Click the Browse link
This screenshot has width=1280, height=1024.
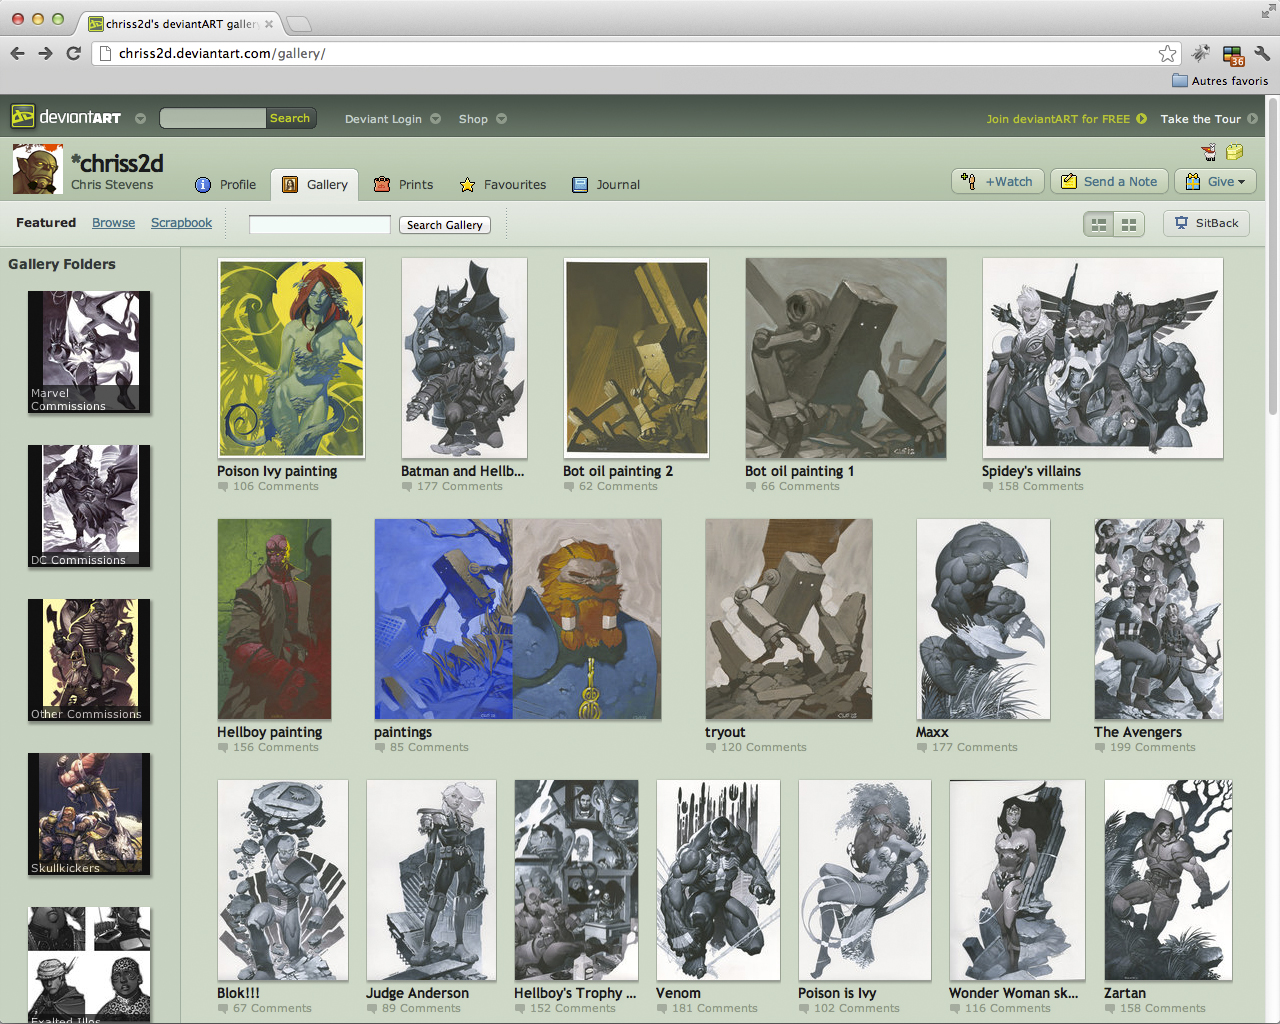[x=113, y=223]
